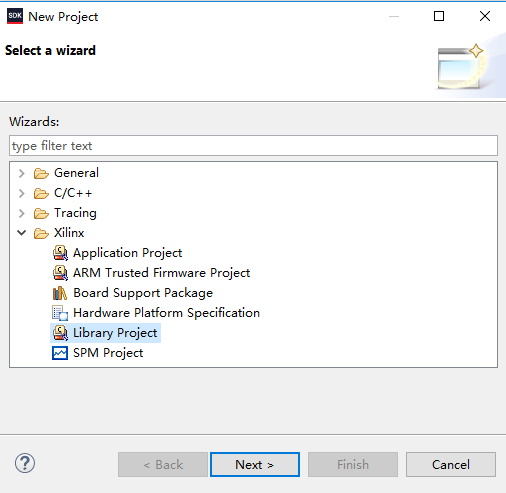Image resolution: width=506 pixels, height=493 pixels.
Task: Click the disabled Back button
Action: pyautogui.click(x=163, y=464)
